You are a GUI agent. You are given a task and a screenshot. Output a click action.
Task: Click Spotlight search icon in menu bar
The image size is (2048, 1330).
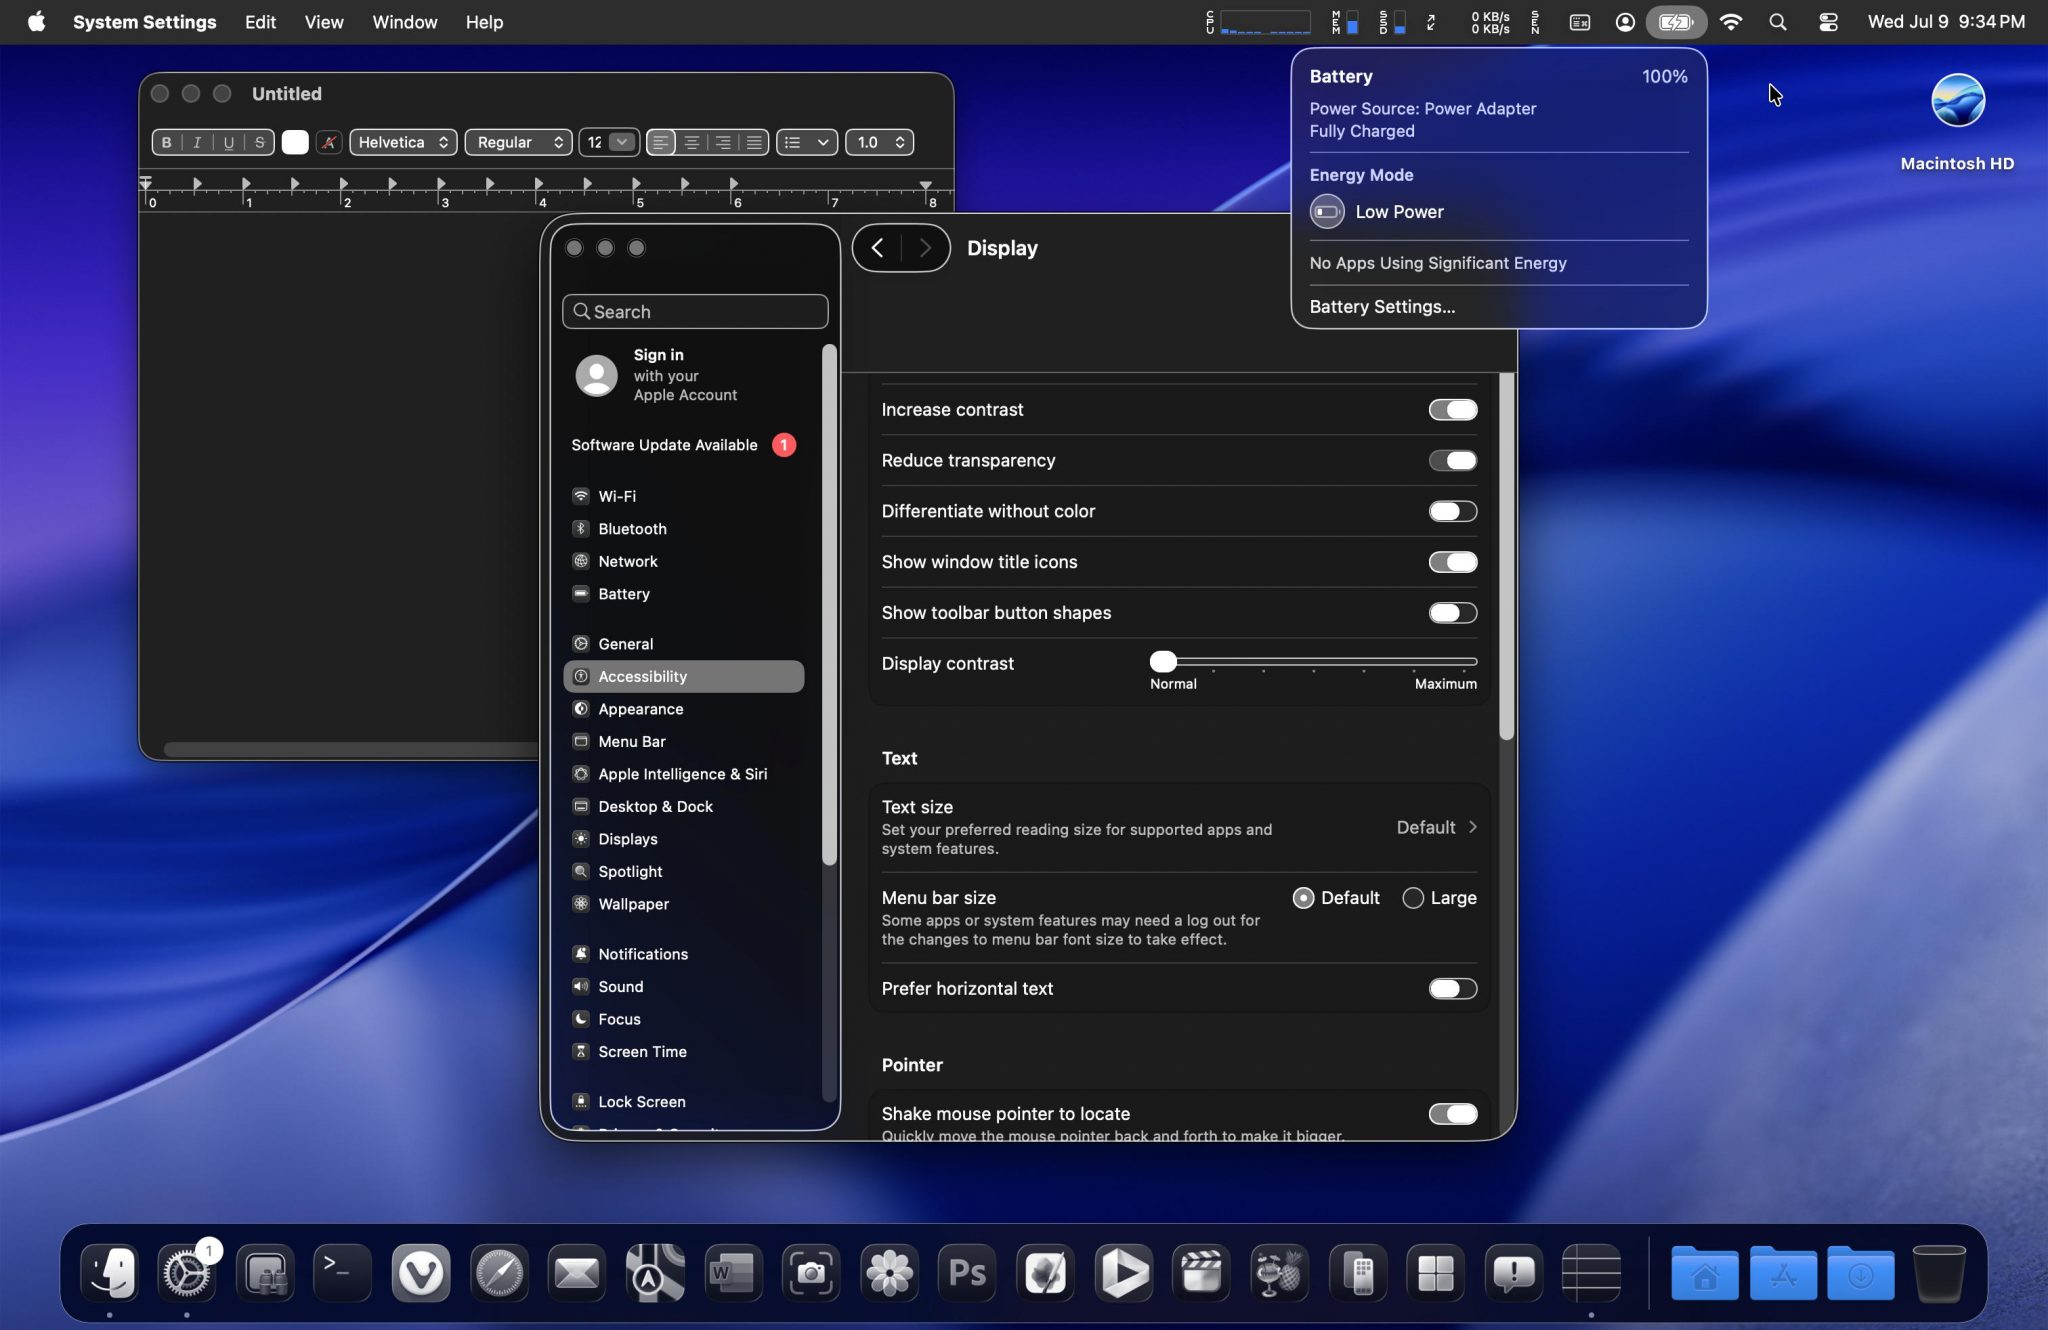pos(1778,22)
